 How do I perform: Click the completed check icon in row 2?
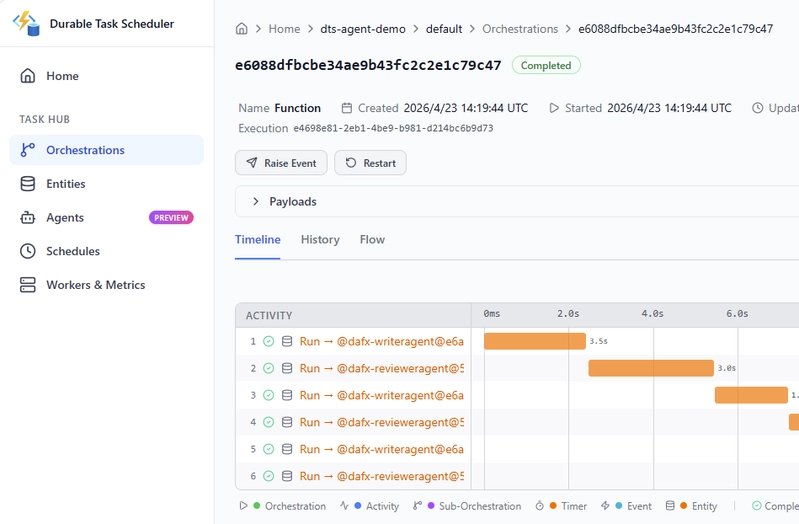click(269, 368)
